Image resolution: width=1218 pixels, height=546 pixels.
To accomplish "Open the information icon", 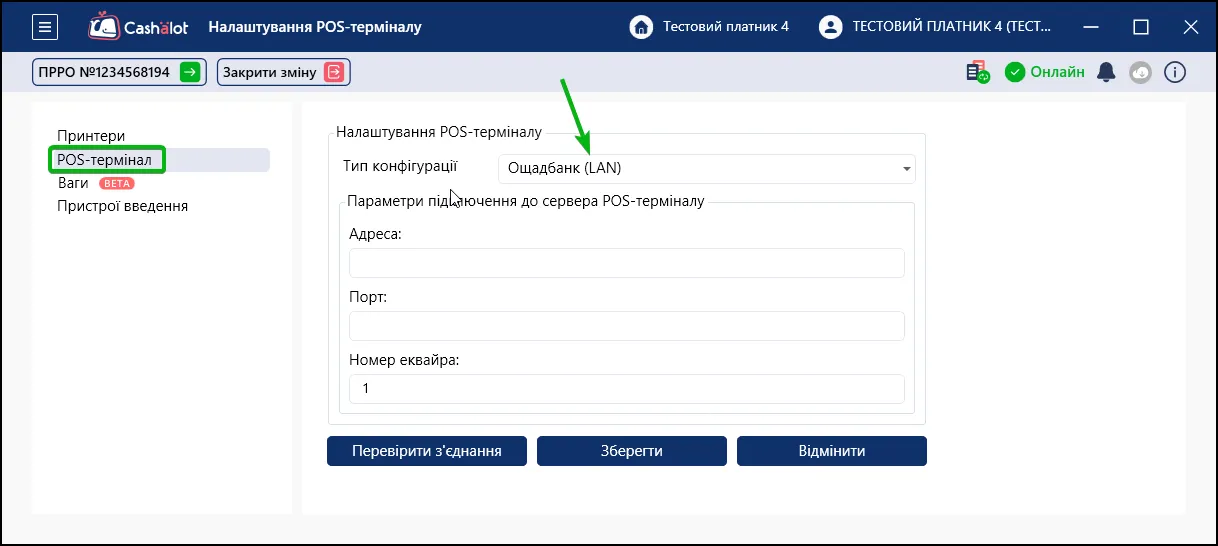I will 1174,72.
